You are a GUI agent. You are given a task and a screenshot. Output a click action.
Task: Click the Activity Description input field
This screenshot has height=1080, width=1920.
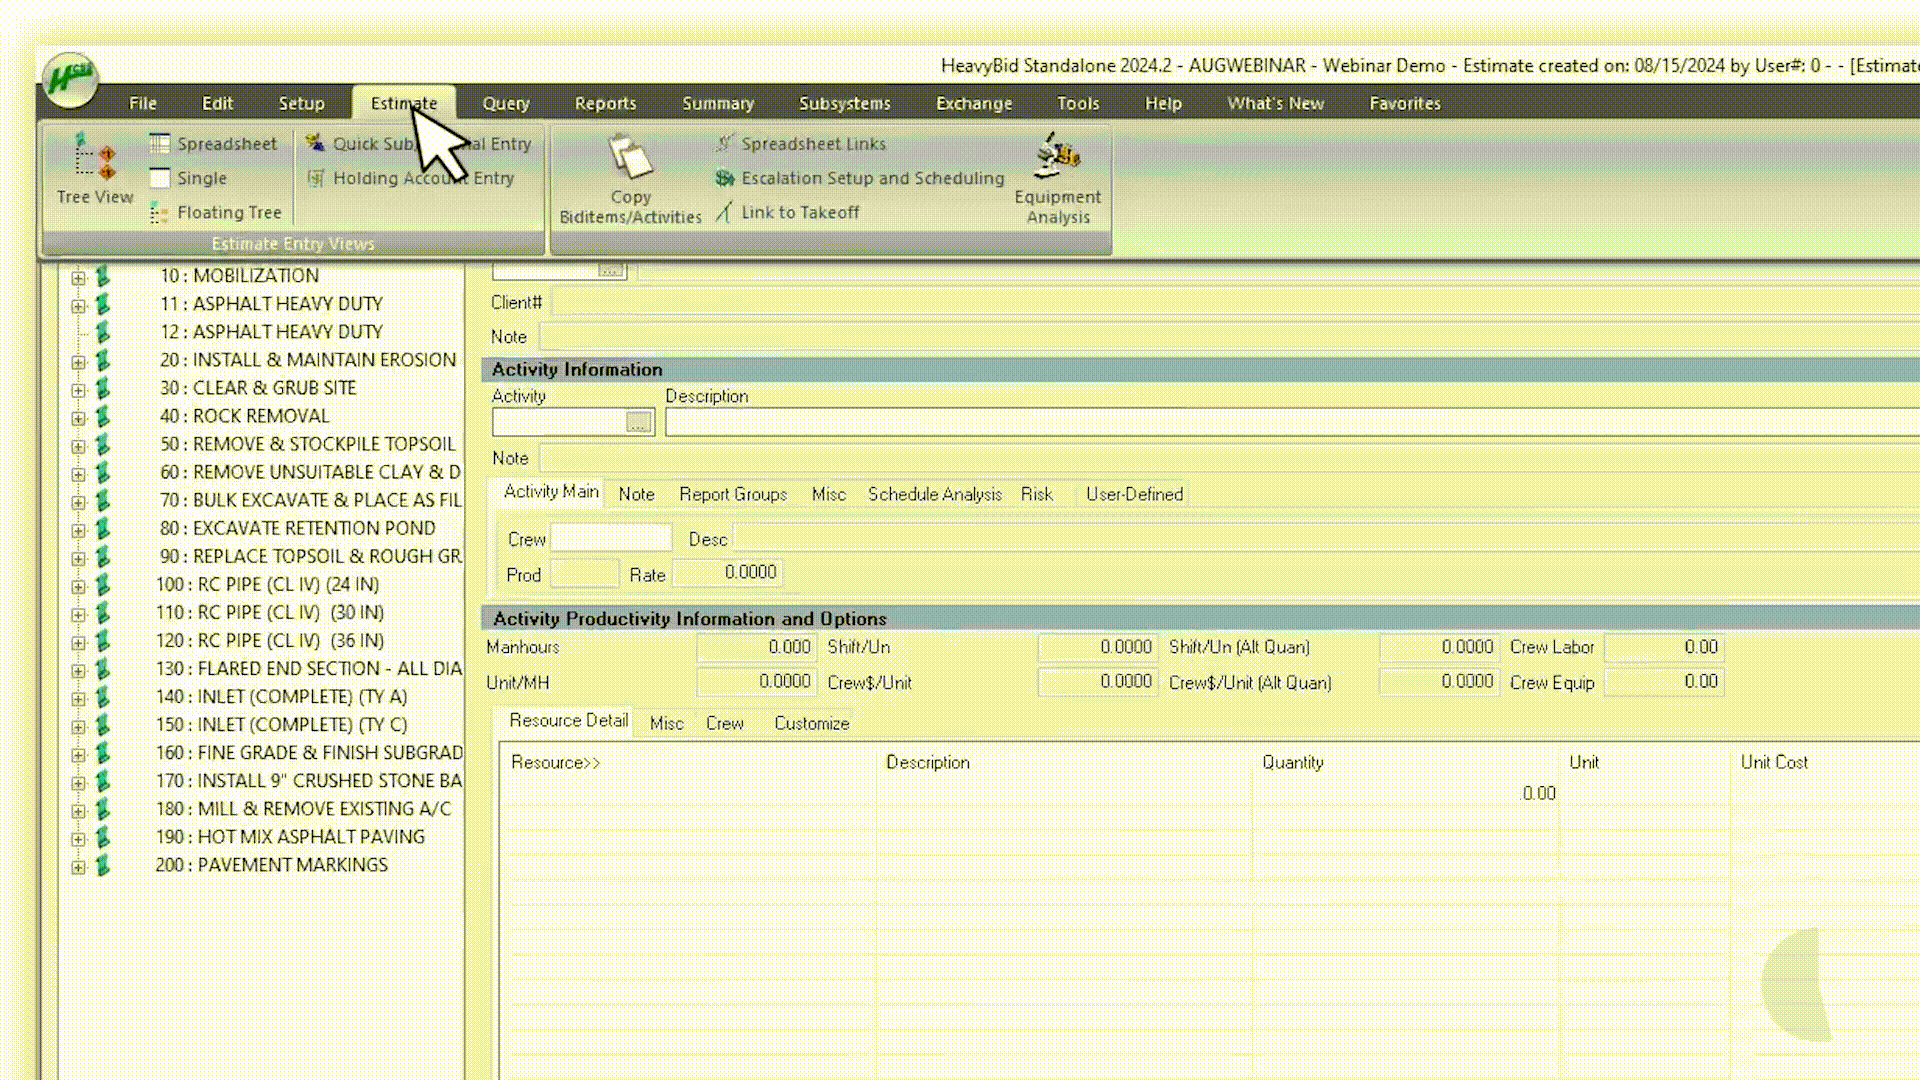click(x=1292, y=423)
